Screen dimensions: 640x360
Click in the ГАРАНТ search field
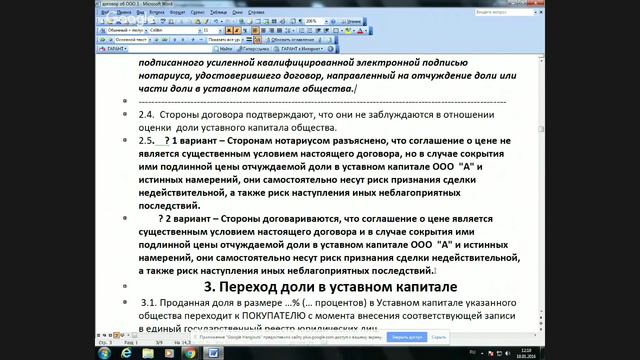click(x=170, y=49)
